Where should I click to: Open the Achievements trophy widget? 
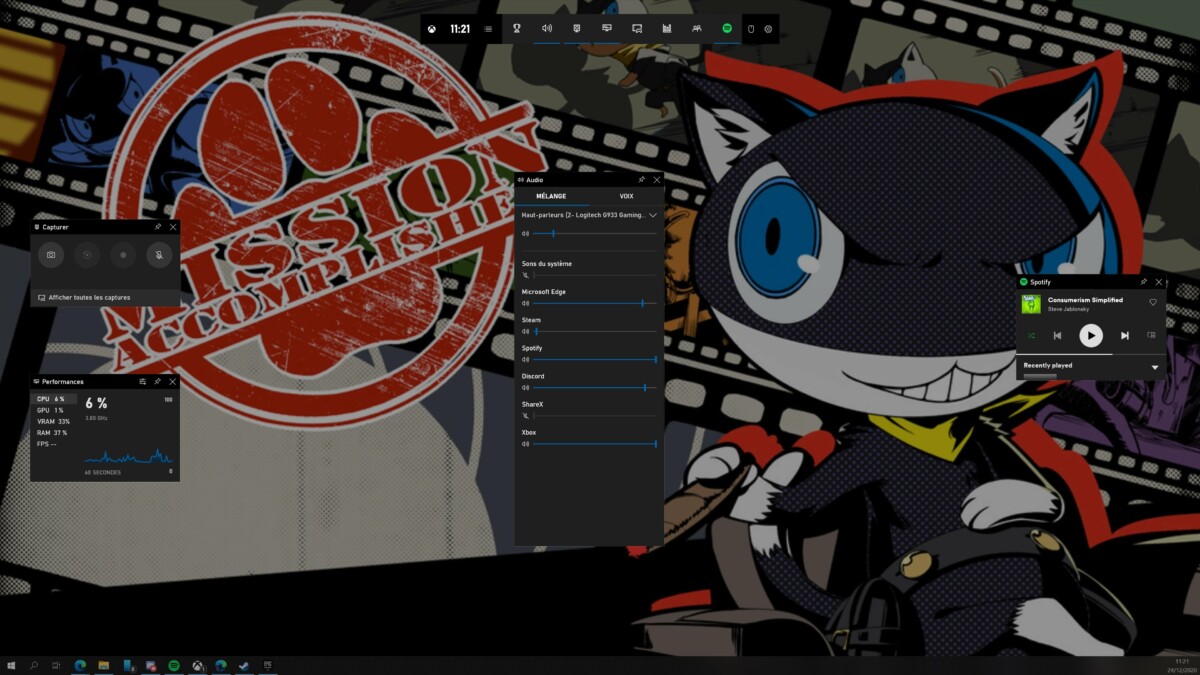coord(517,29)
